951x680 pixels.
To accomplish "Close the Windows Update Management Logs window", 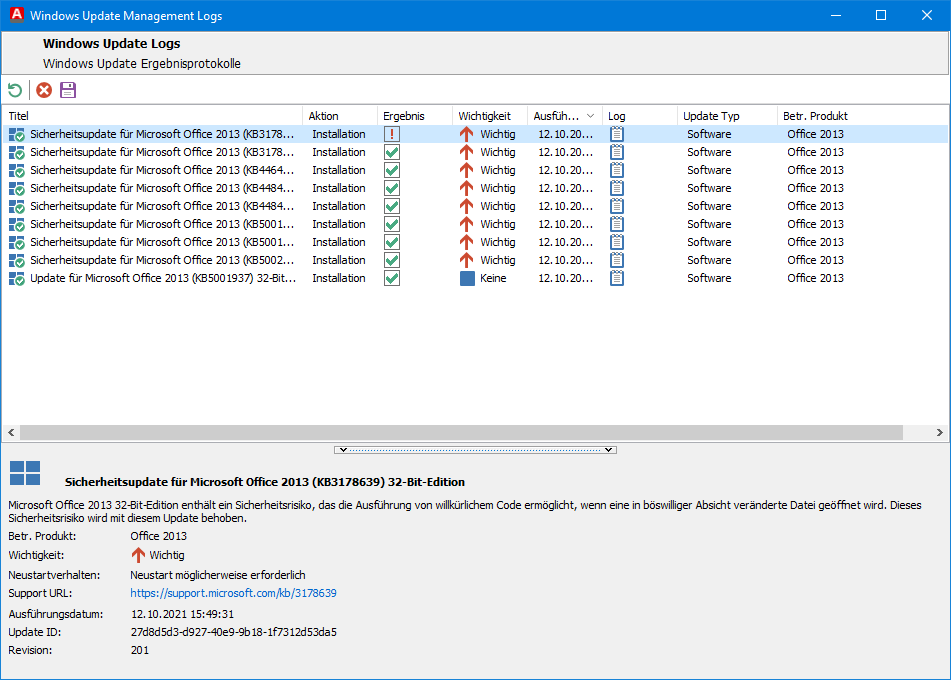I will click(x=927, y=15).
